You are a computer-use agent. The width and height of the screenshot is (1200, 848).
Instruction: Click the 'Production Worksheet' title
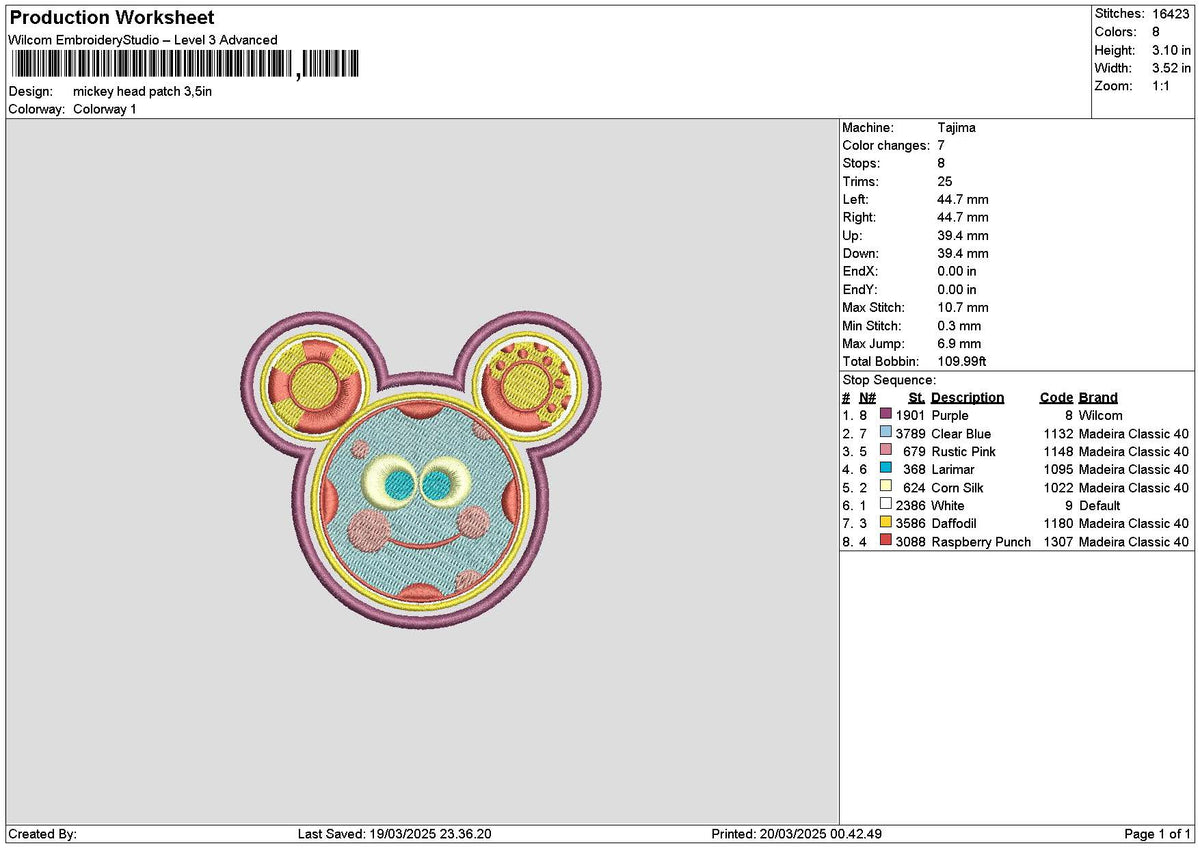pyautogui.click(x=111, y=18)
